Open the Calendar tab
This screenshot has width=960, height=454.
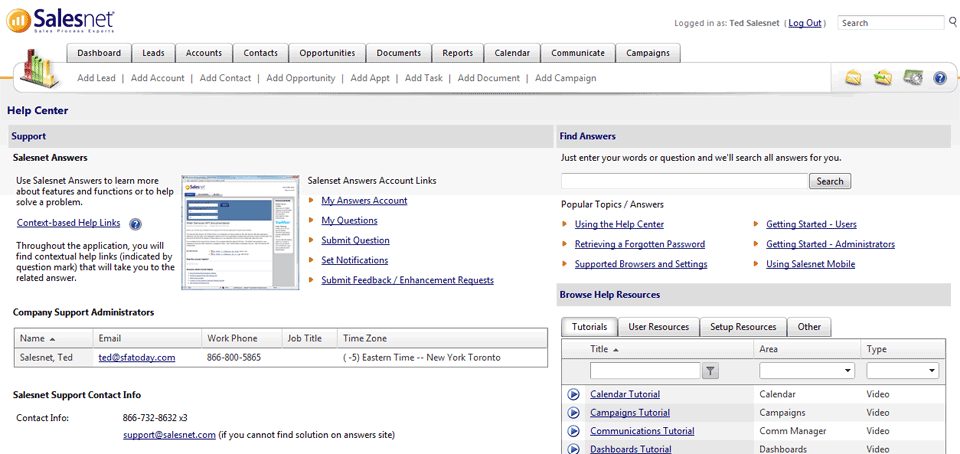[x=512, y=53]
